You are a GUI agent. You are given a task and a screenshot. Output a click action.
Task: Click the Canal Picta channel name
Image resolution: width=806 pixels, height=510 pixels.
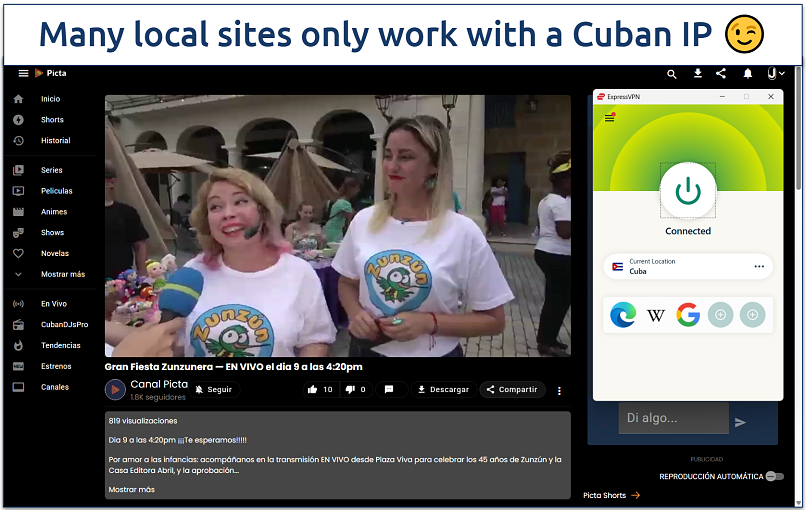click(159, 384)
